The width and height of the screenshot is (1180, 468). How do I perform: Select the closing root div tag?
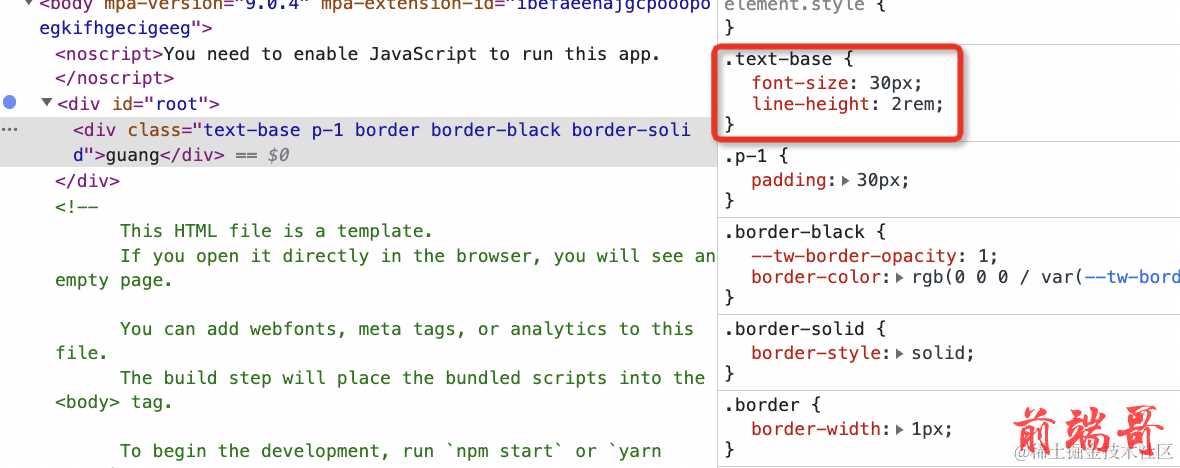click(87, 181)
